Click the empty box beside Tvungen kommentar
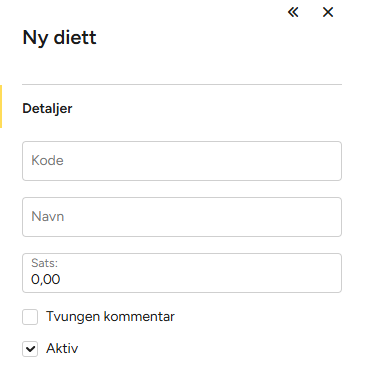The image size is (365, 381). coord(30,317)
